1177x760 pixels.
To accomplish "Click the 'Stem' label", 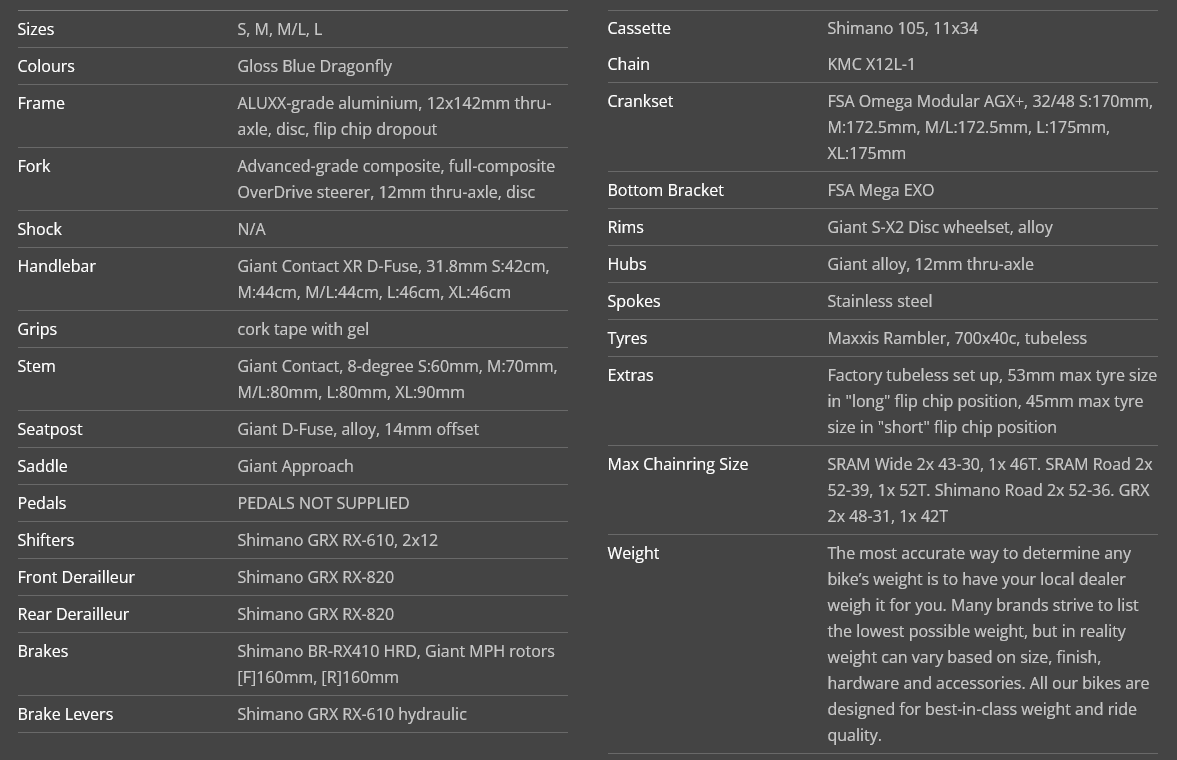I will [x=37, y=366].
